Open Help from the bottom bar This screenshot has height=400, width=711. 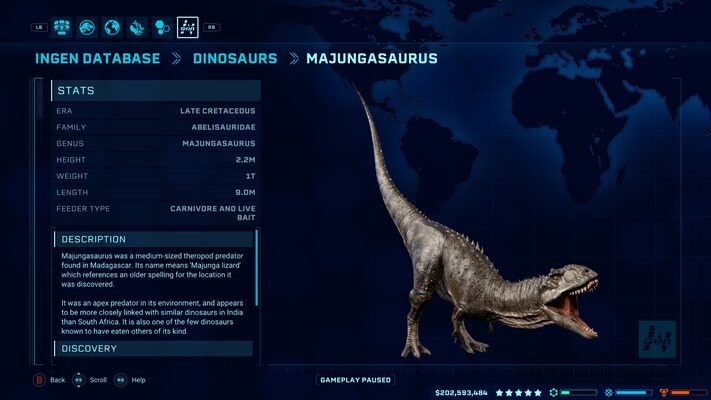138,380
